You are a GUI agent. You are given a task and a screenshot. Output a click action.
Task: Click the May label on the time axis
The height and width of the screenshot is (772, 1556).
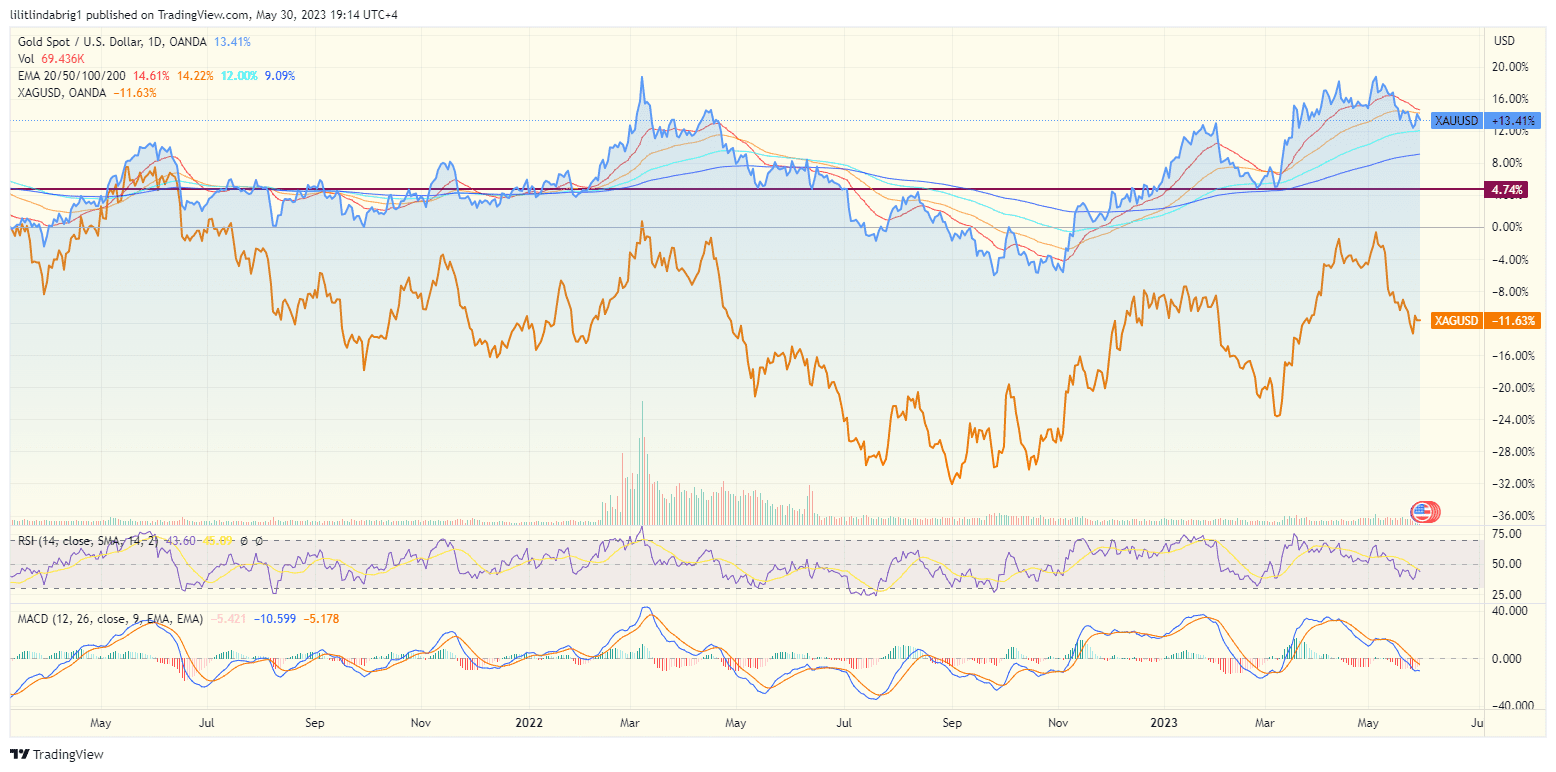point(100,722)
